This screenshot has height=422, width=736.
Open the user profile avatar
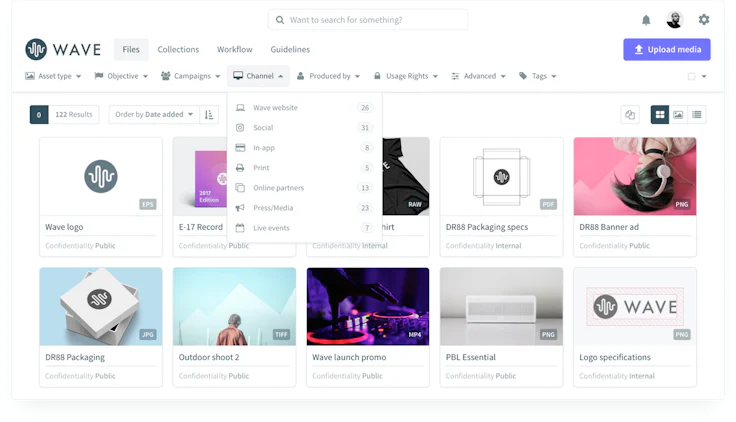tap(675, 20)
